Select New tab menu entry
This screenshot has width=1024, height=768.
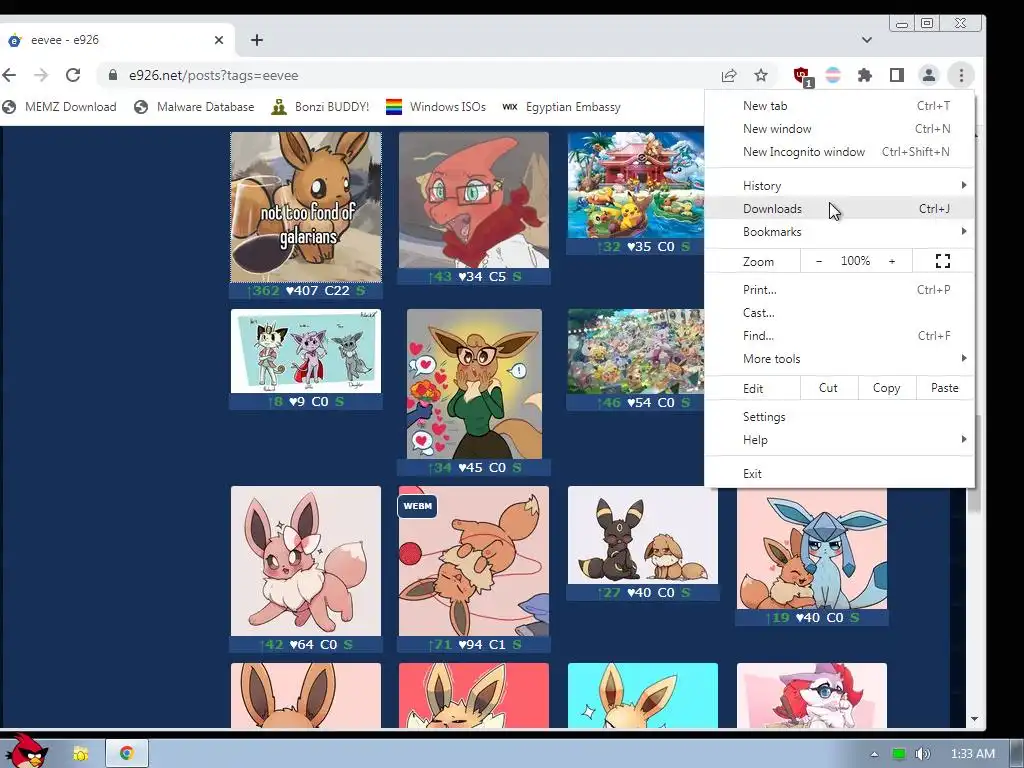[x=839, y=106]
